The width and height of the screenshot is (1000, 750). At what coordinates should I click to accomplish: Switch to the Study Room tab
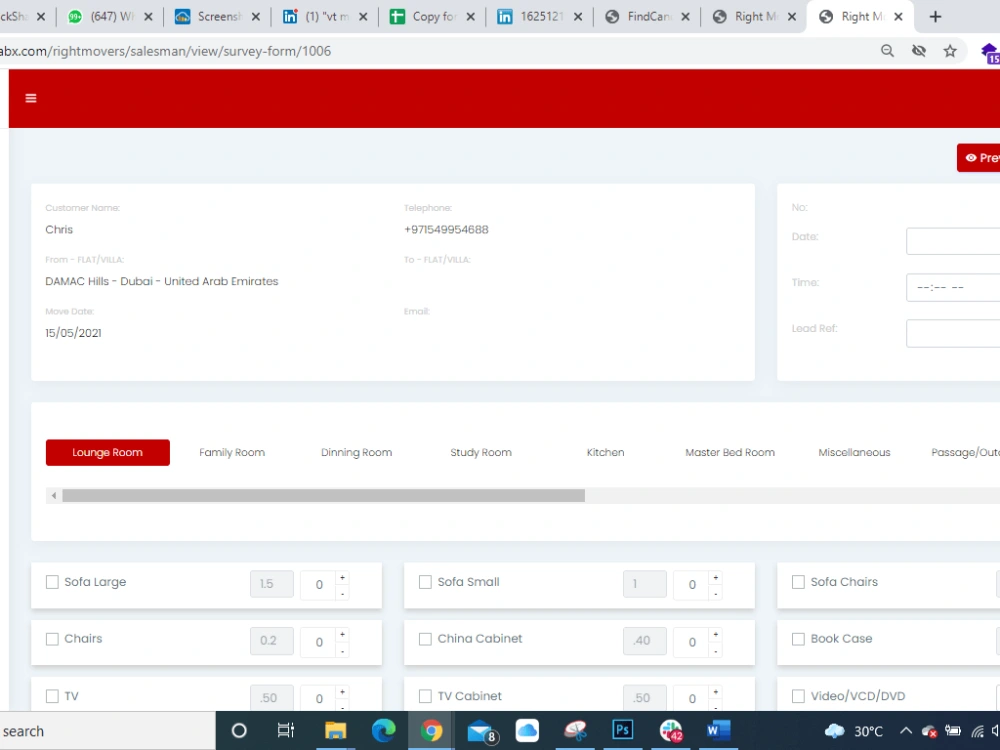click(x=481, y=452)
